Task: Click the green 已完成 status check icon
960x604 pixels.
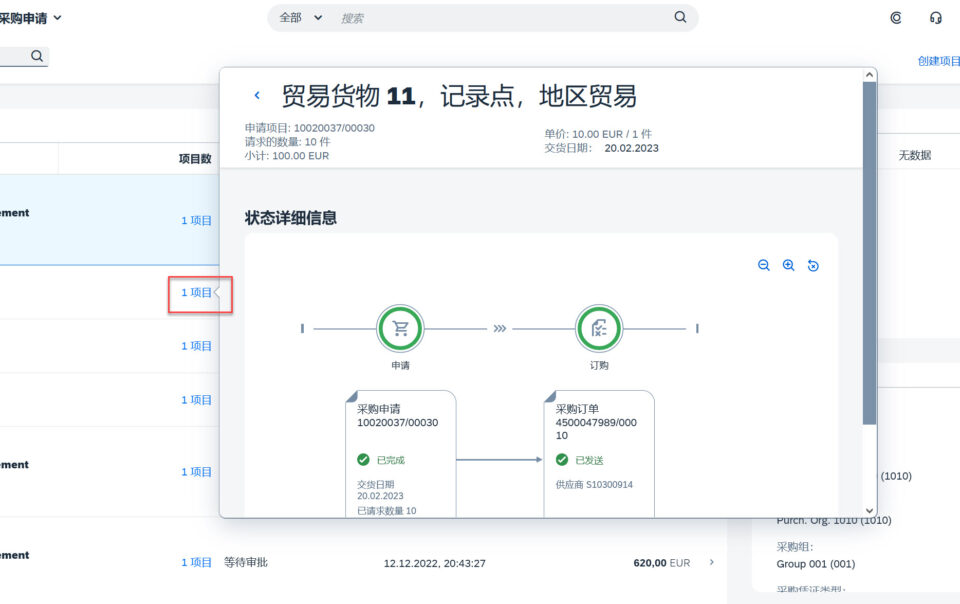Action: tap(363, 460)
